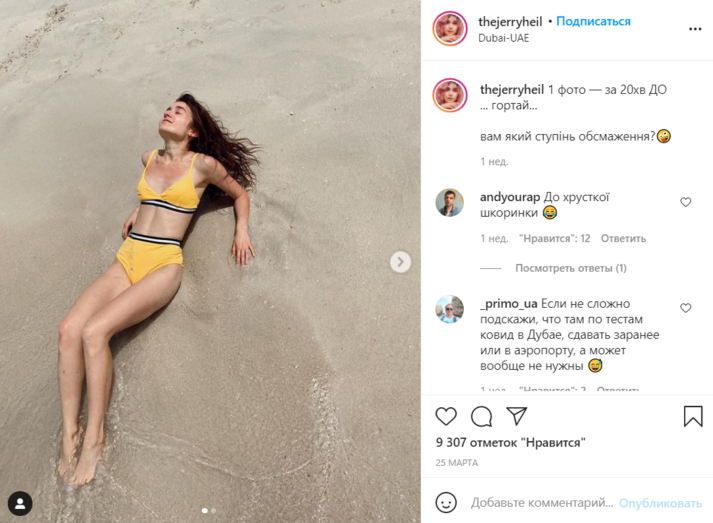This screenshot has height=523, width=713.
Task: Open emoji picker smiley icon
Action: [446, 502]
